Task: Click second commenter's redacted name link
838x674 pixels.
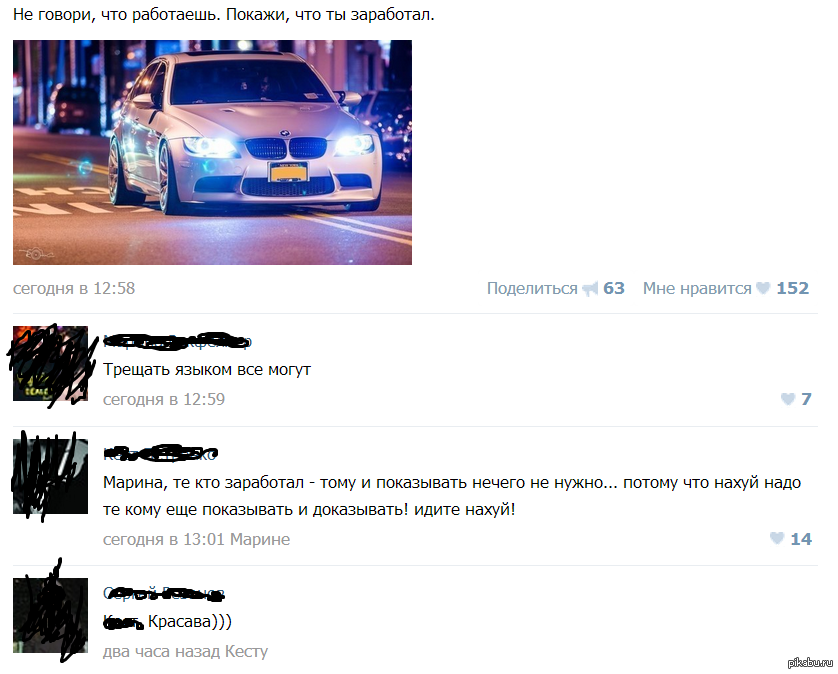Action: (160, 454)
